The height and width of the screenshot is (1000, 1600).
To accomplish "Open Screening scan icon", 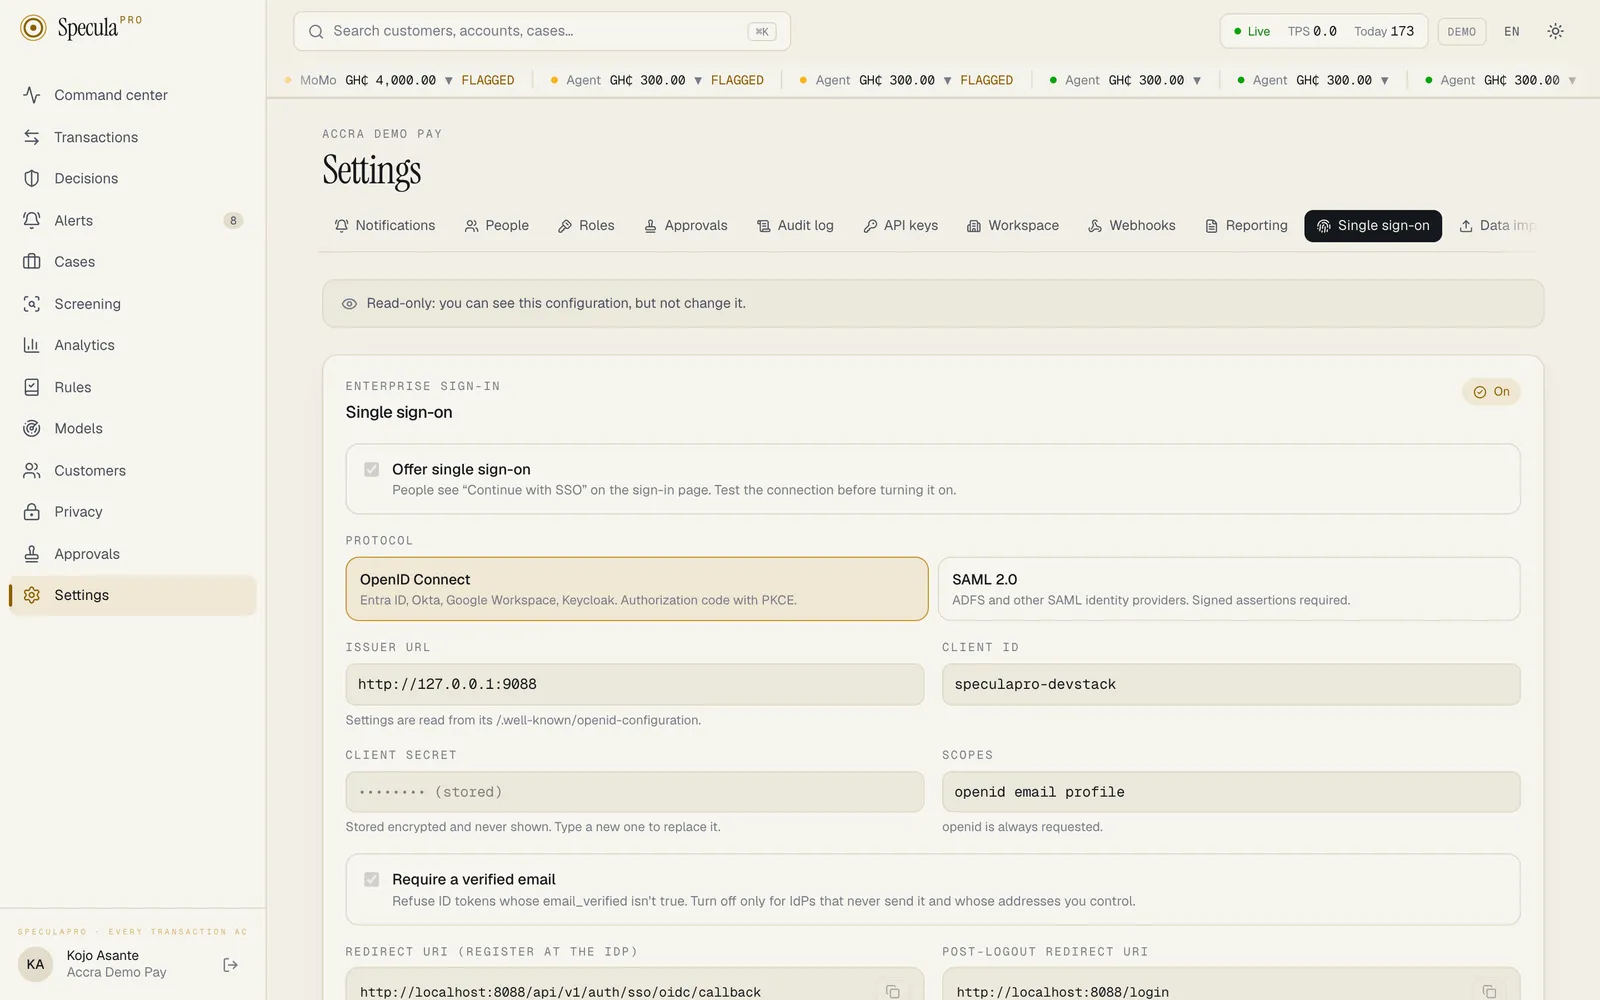I will click(32, 304).
